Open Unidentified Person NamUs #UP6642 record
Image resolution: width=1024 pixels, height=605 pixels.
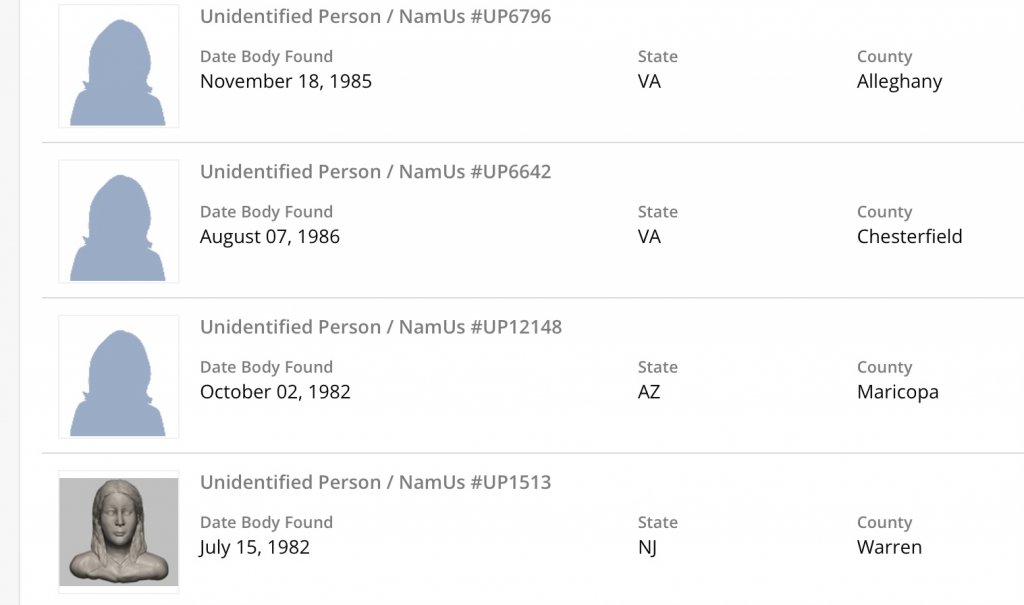point(375,172)
